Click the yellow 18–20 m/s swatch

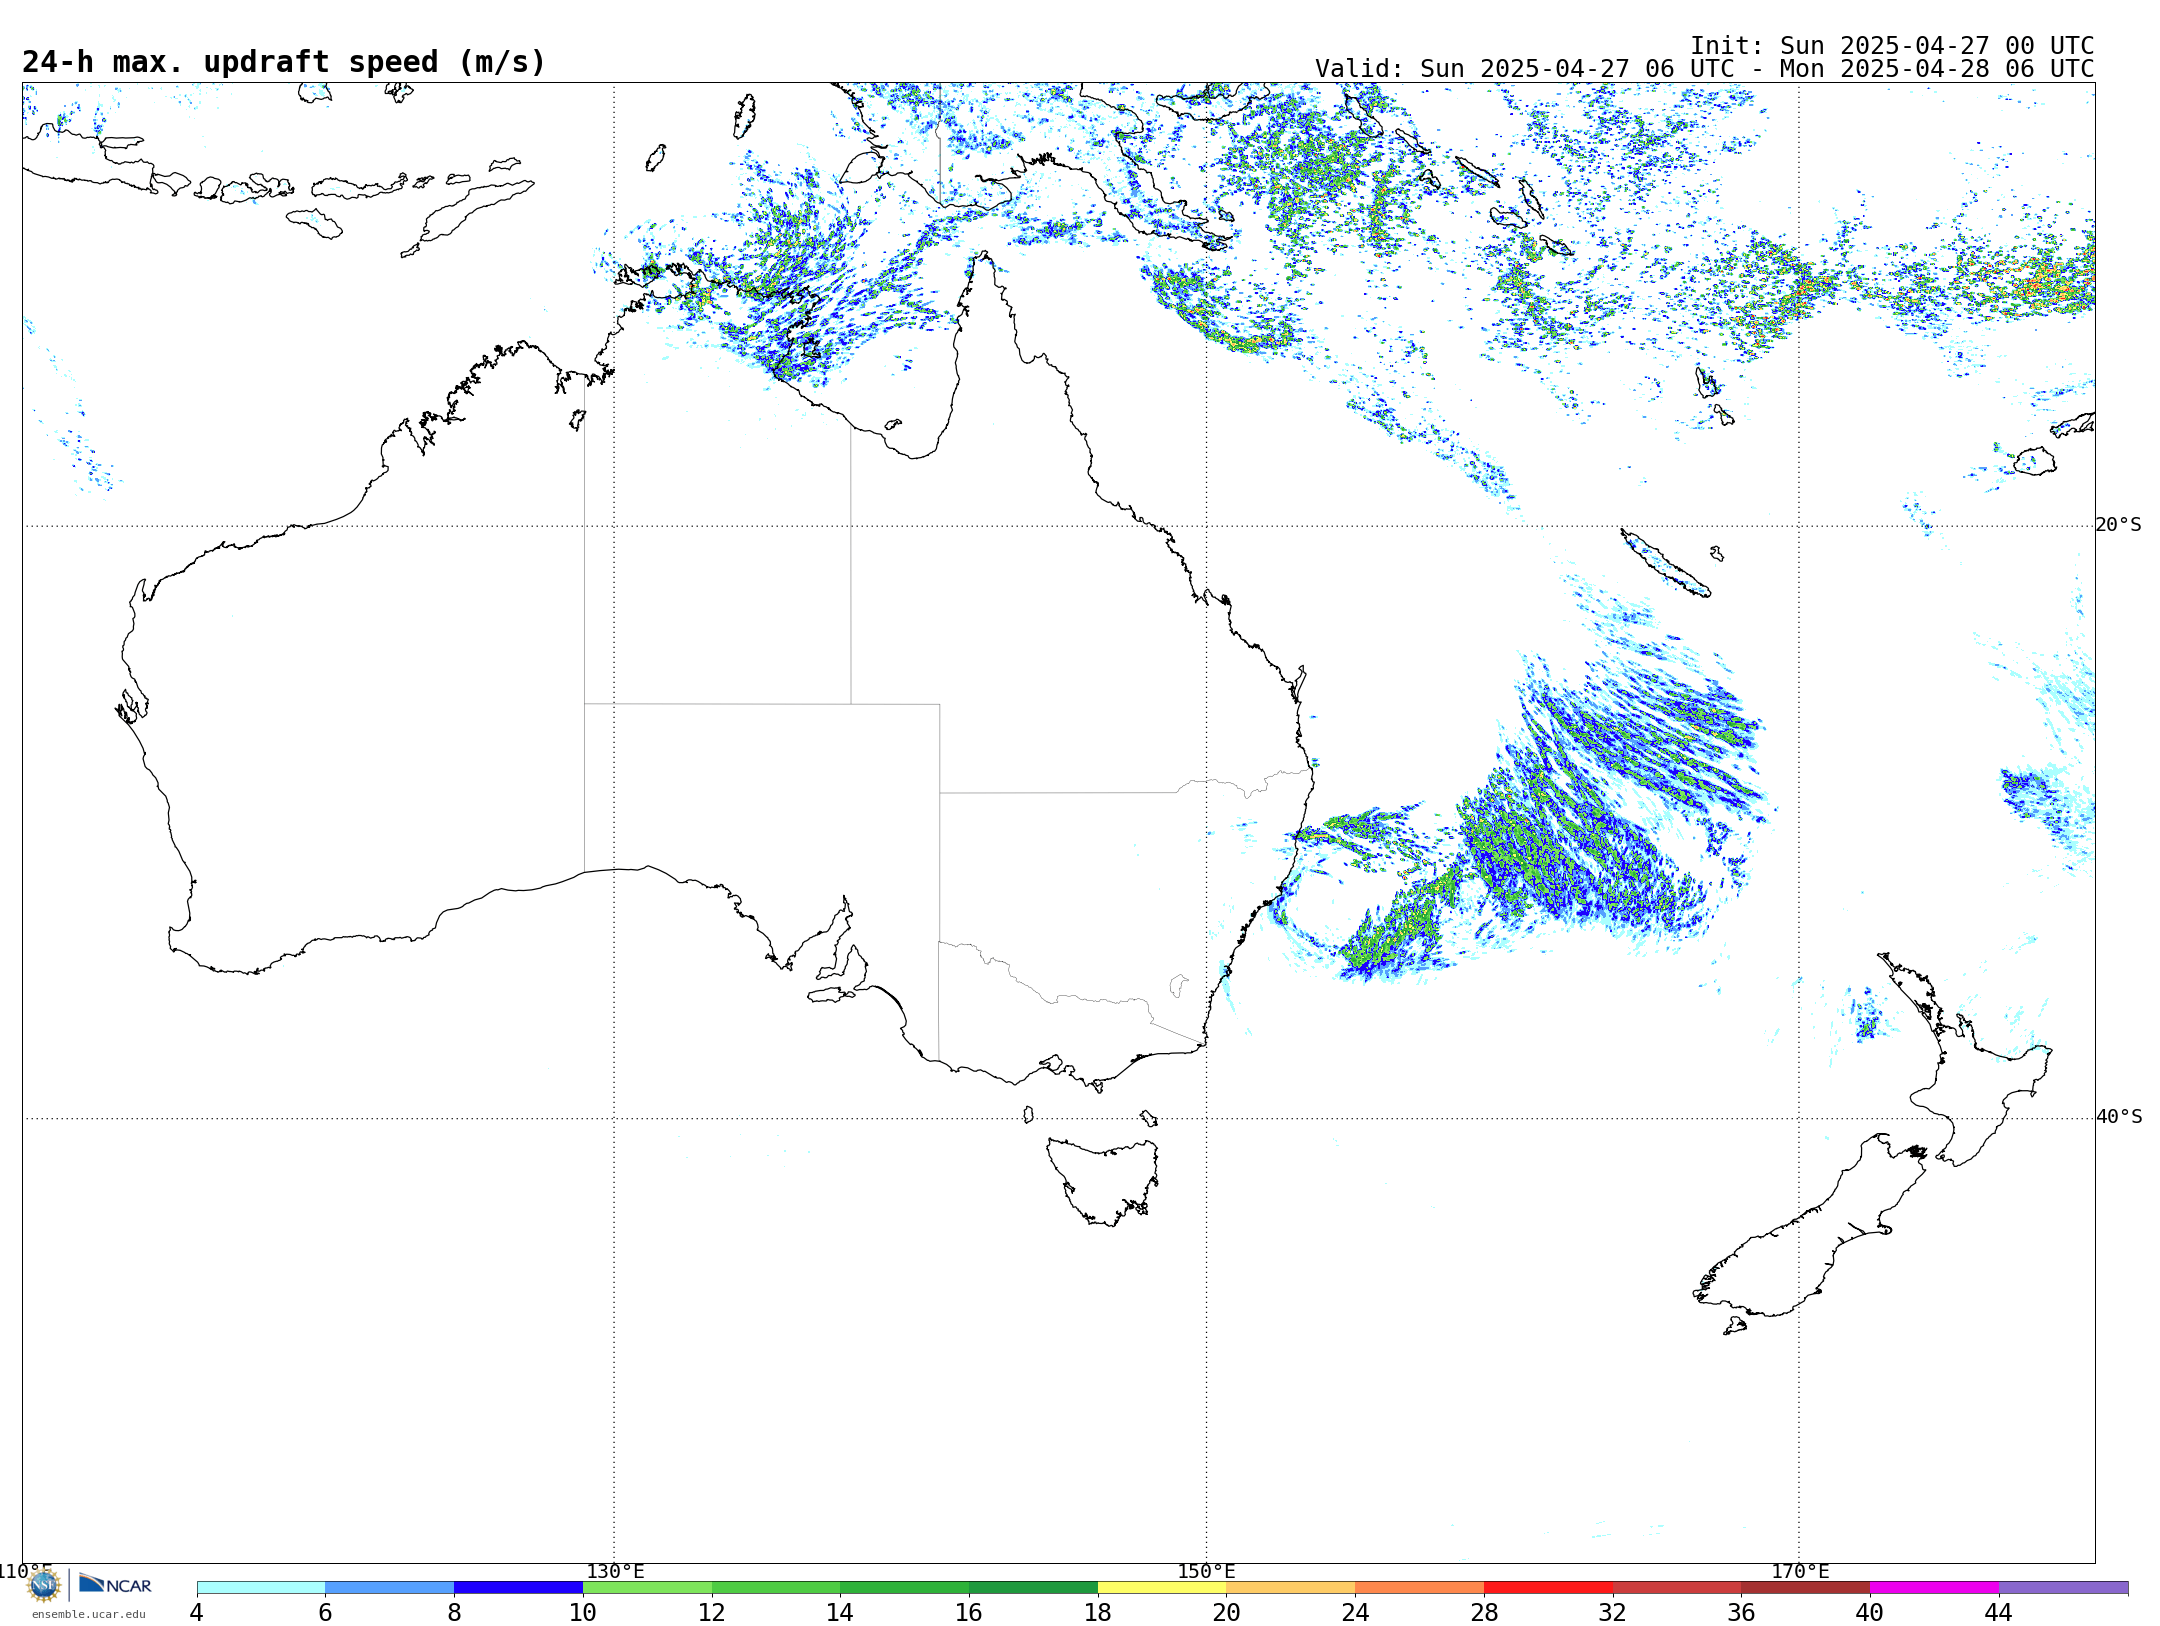click(x=1162, y=1588)
